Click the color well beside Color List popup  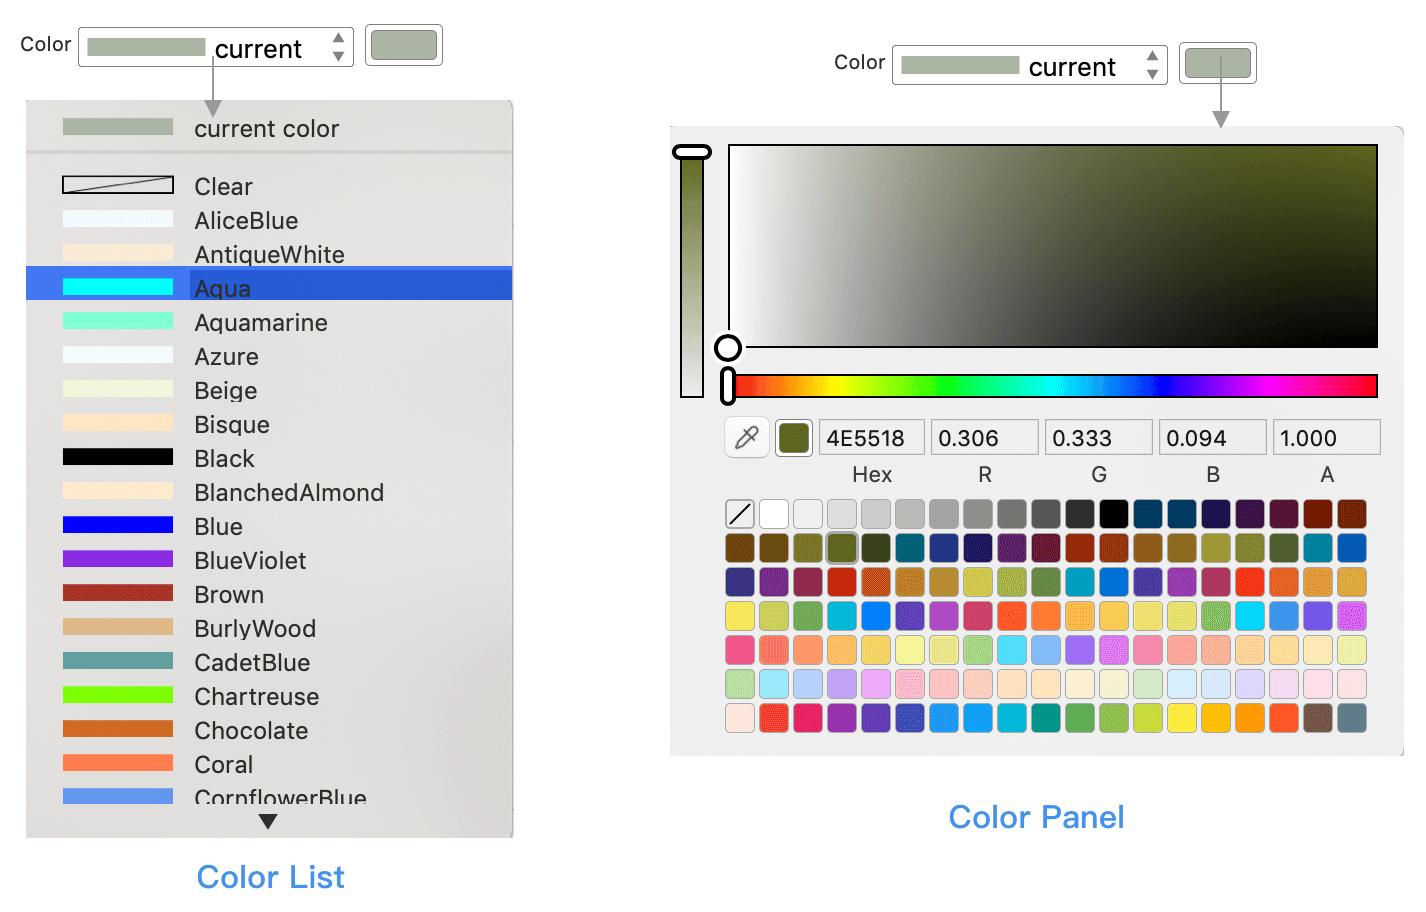pyautogui.click(x=404, y=46)
